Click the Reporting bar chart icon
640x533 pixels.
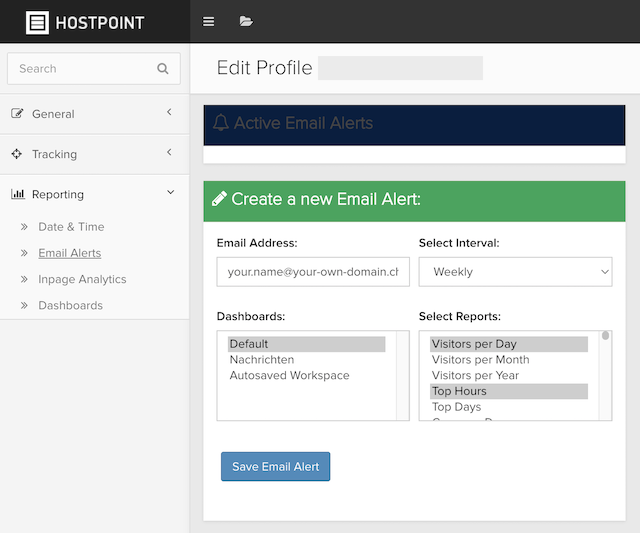(18, 194)
